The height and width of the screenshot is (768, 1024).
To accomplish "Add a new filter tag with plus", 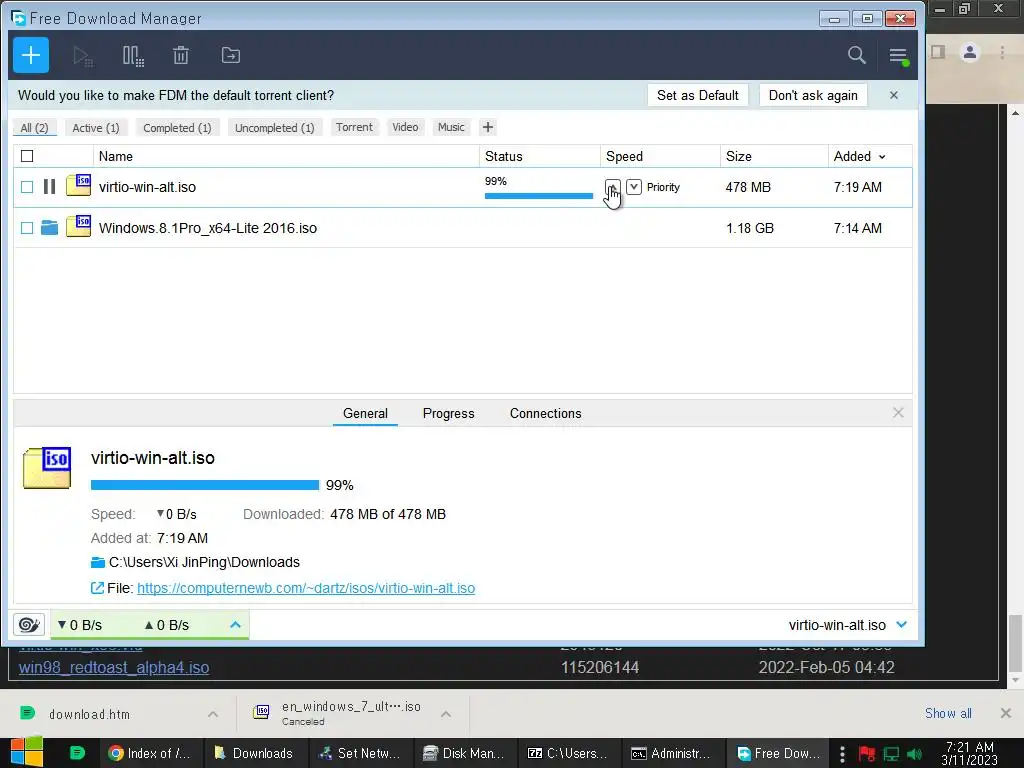I will (488, 127).
